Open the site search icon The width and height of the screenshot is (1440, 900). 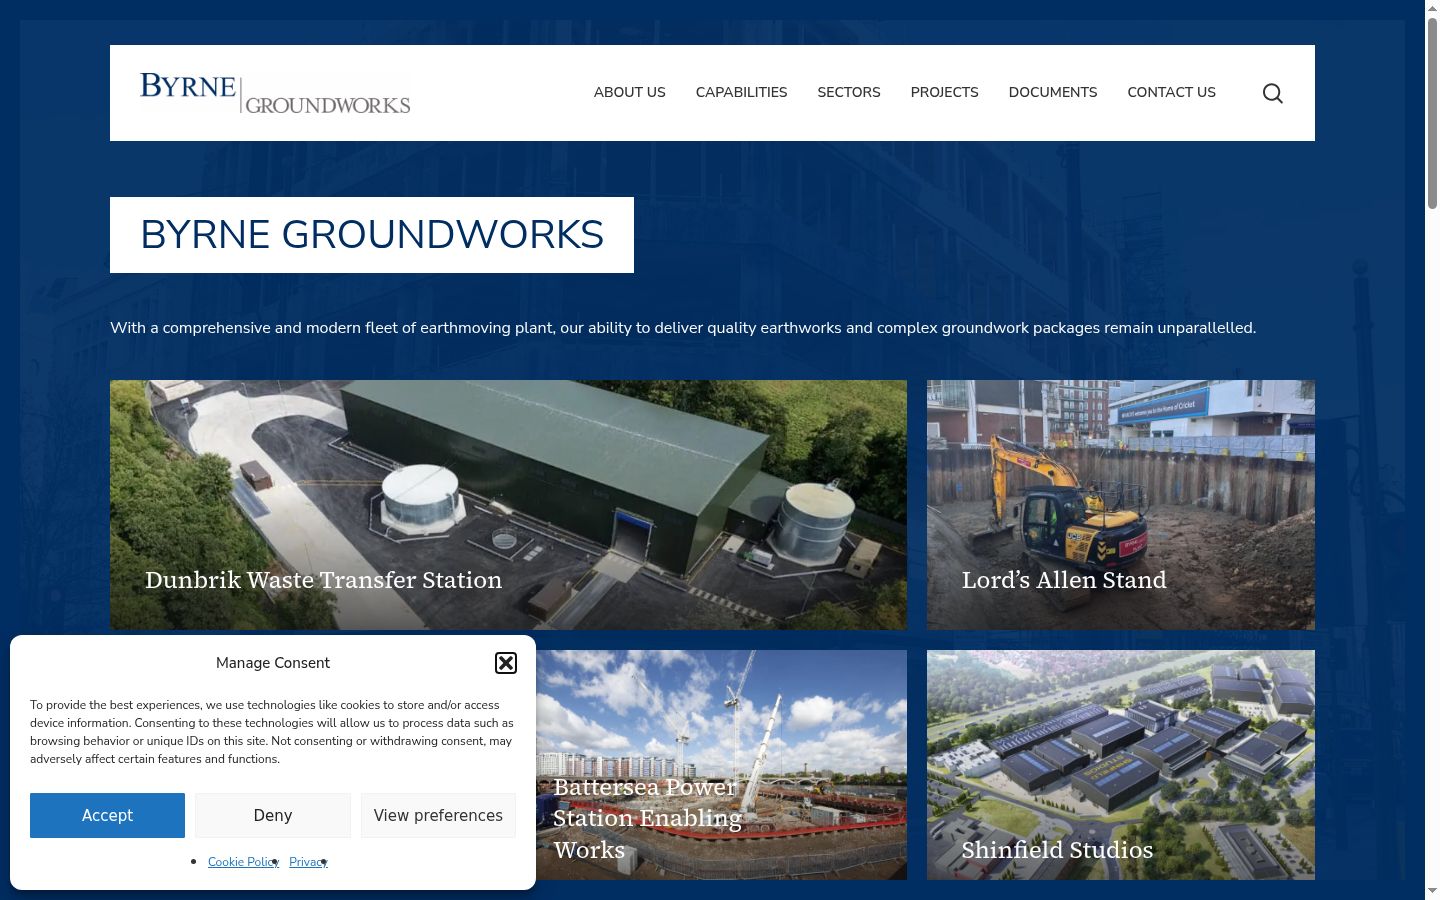(x=1272, y=93)
